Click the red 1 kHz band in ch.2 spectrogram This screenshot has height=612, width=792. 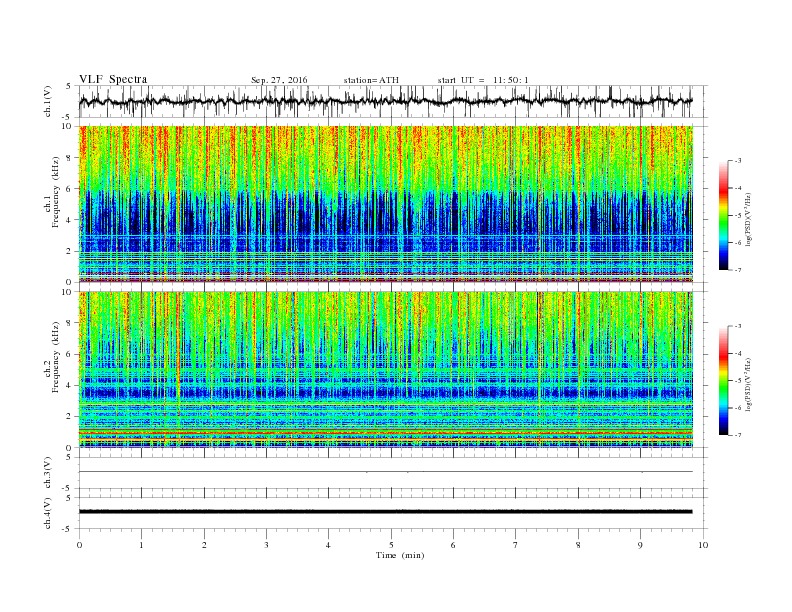tap(386, 433)
